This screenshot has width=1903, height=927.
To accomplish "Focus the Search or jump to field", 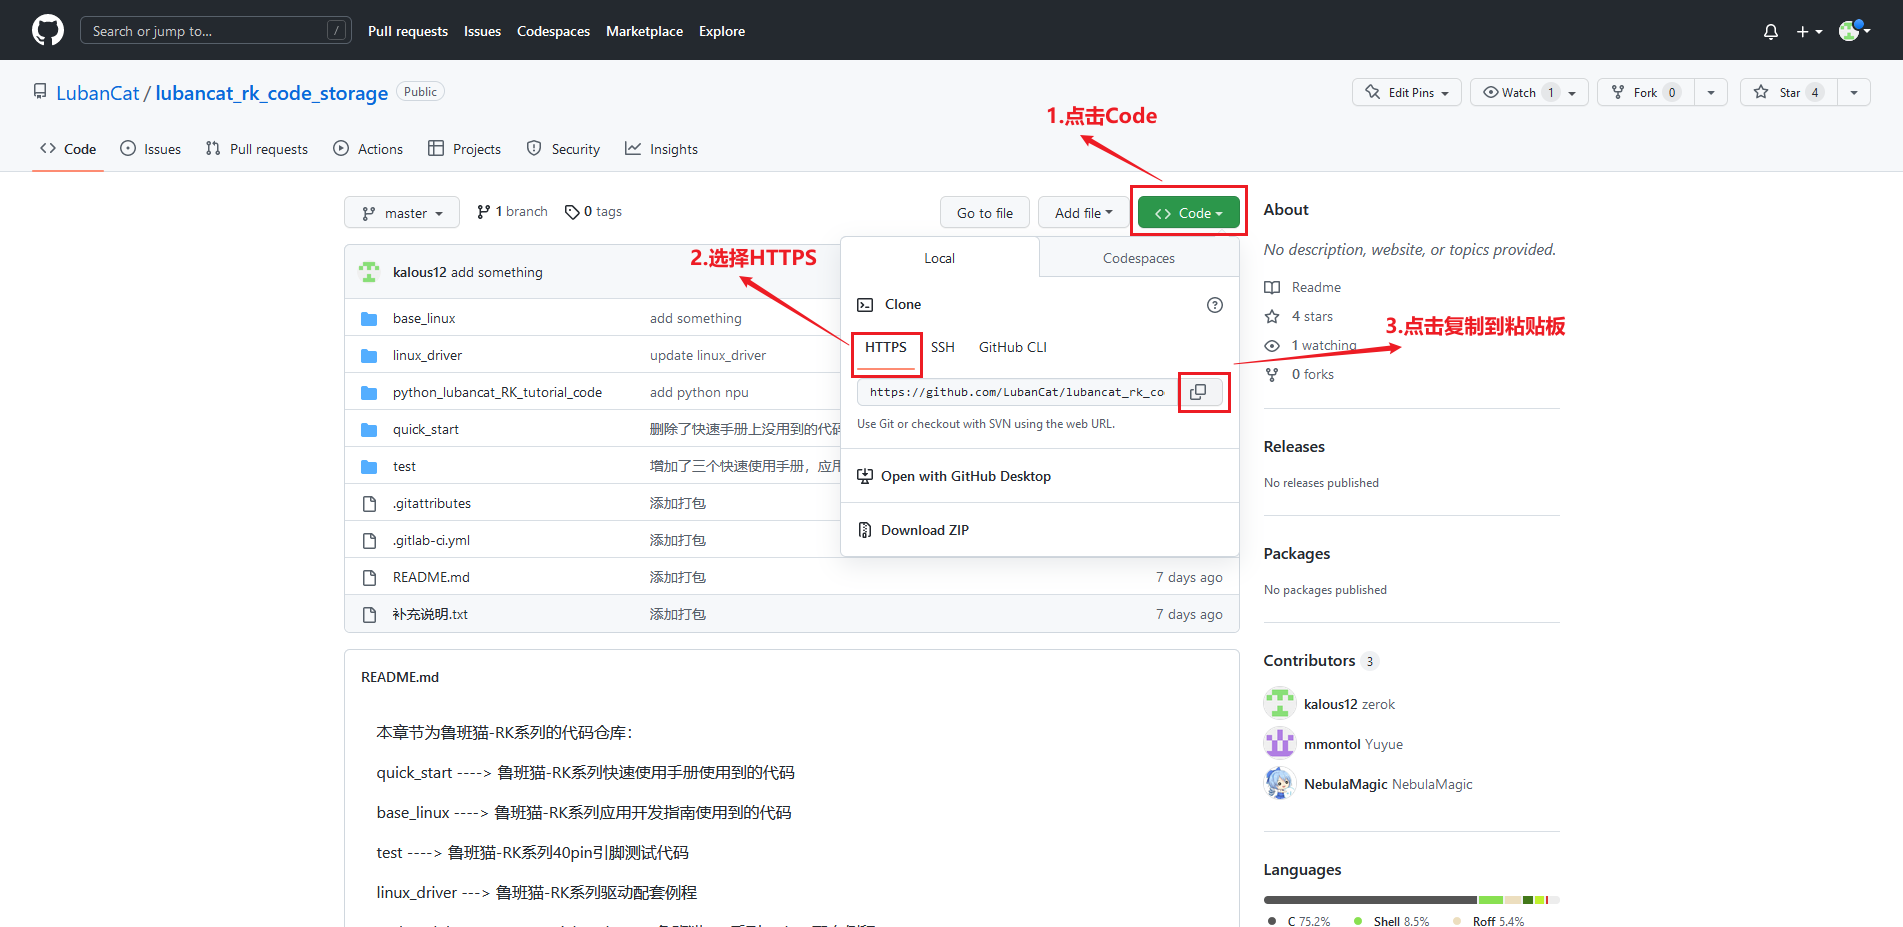I will (x=216, y=31).
